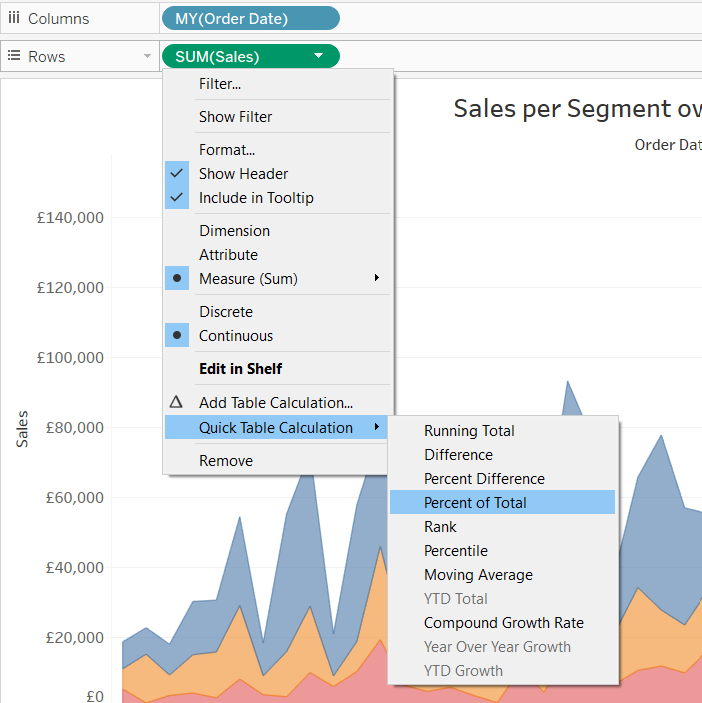Image resolution: width=702 pixels, height=703 pixels.
Task: Toggle the Show Header checkmark
Action: click(177, 174)
